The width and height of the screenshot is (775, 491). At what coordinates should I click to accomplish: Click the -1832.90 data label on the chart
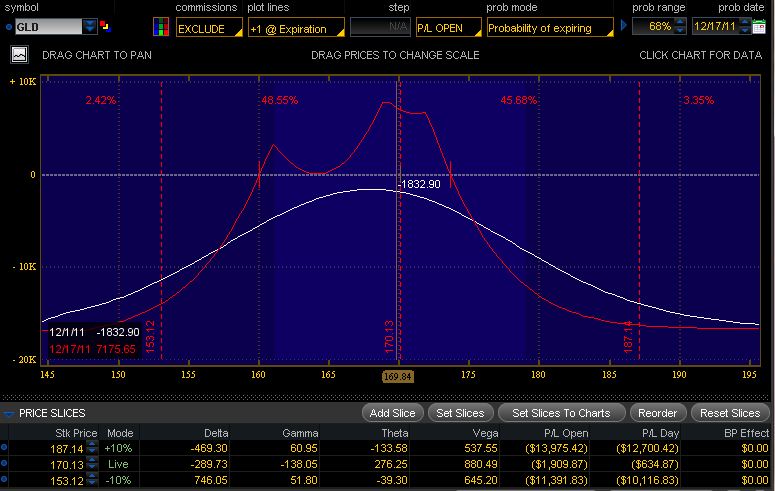pos(420,184)
